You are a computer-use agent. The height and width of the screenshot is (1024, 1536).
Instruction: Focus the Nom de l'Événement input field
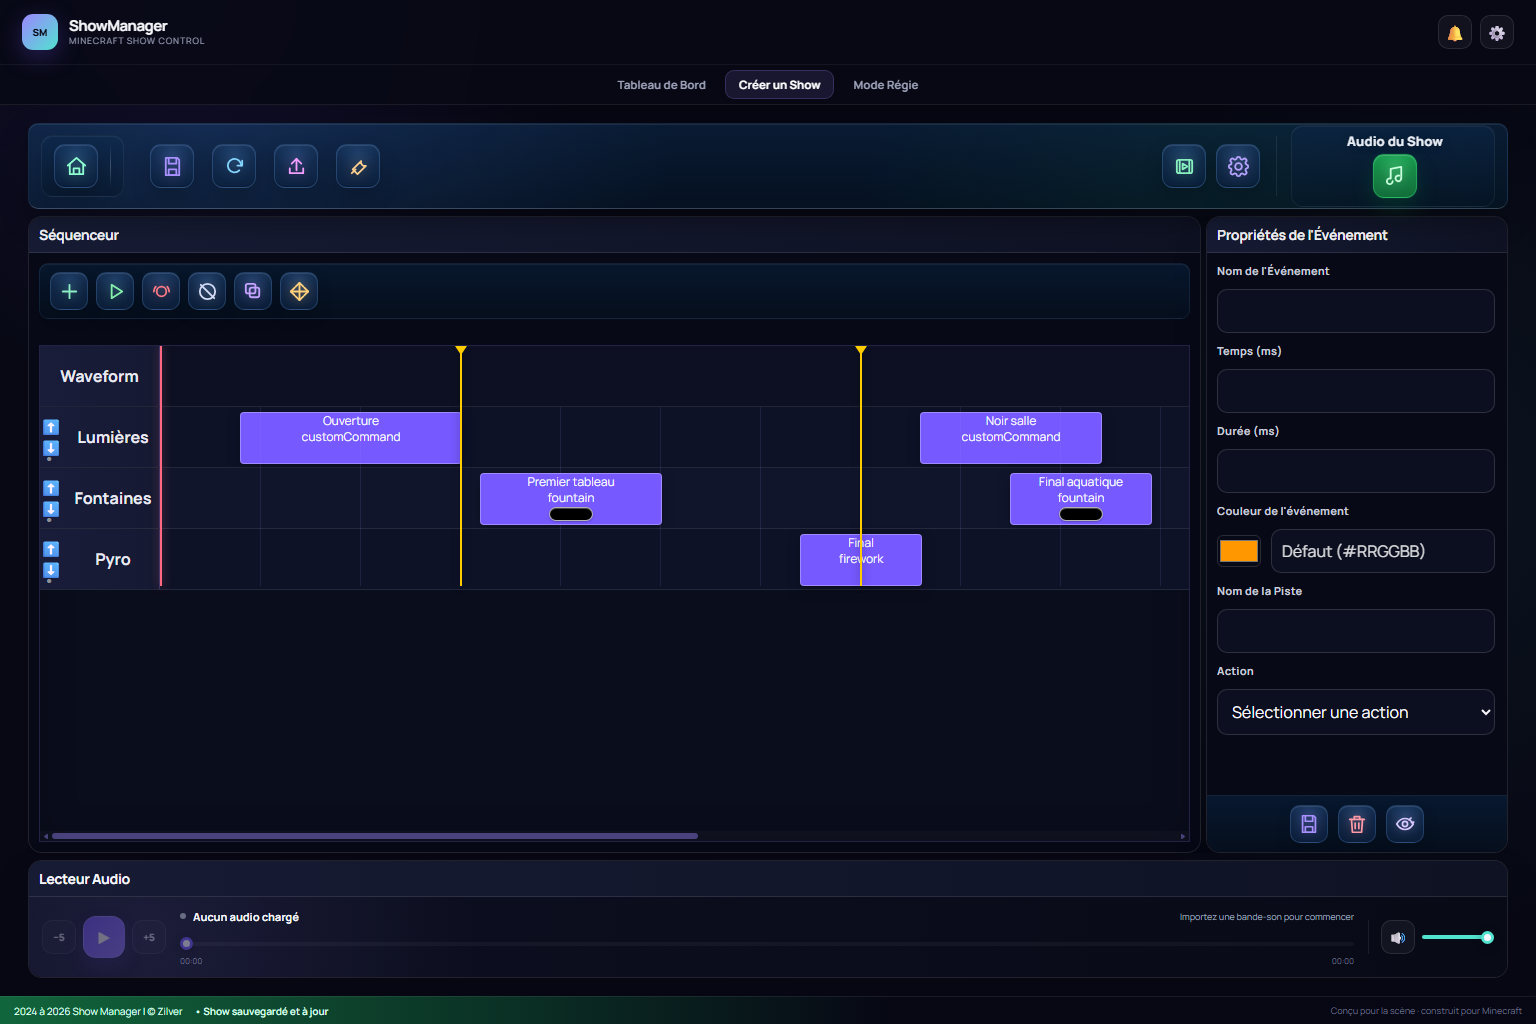(1356, 311)
